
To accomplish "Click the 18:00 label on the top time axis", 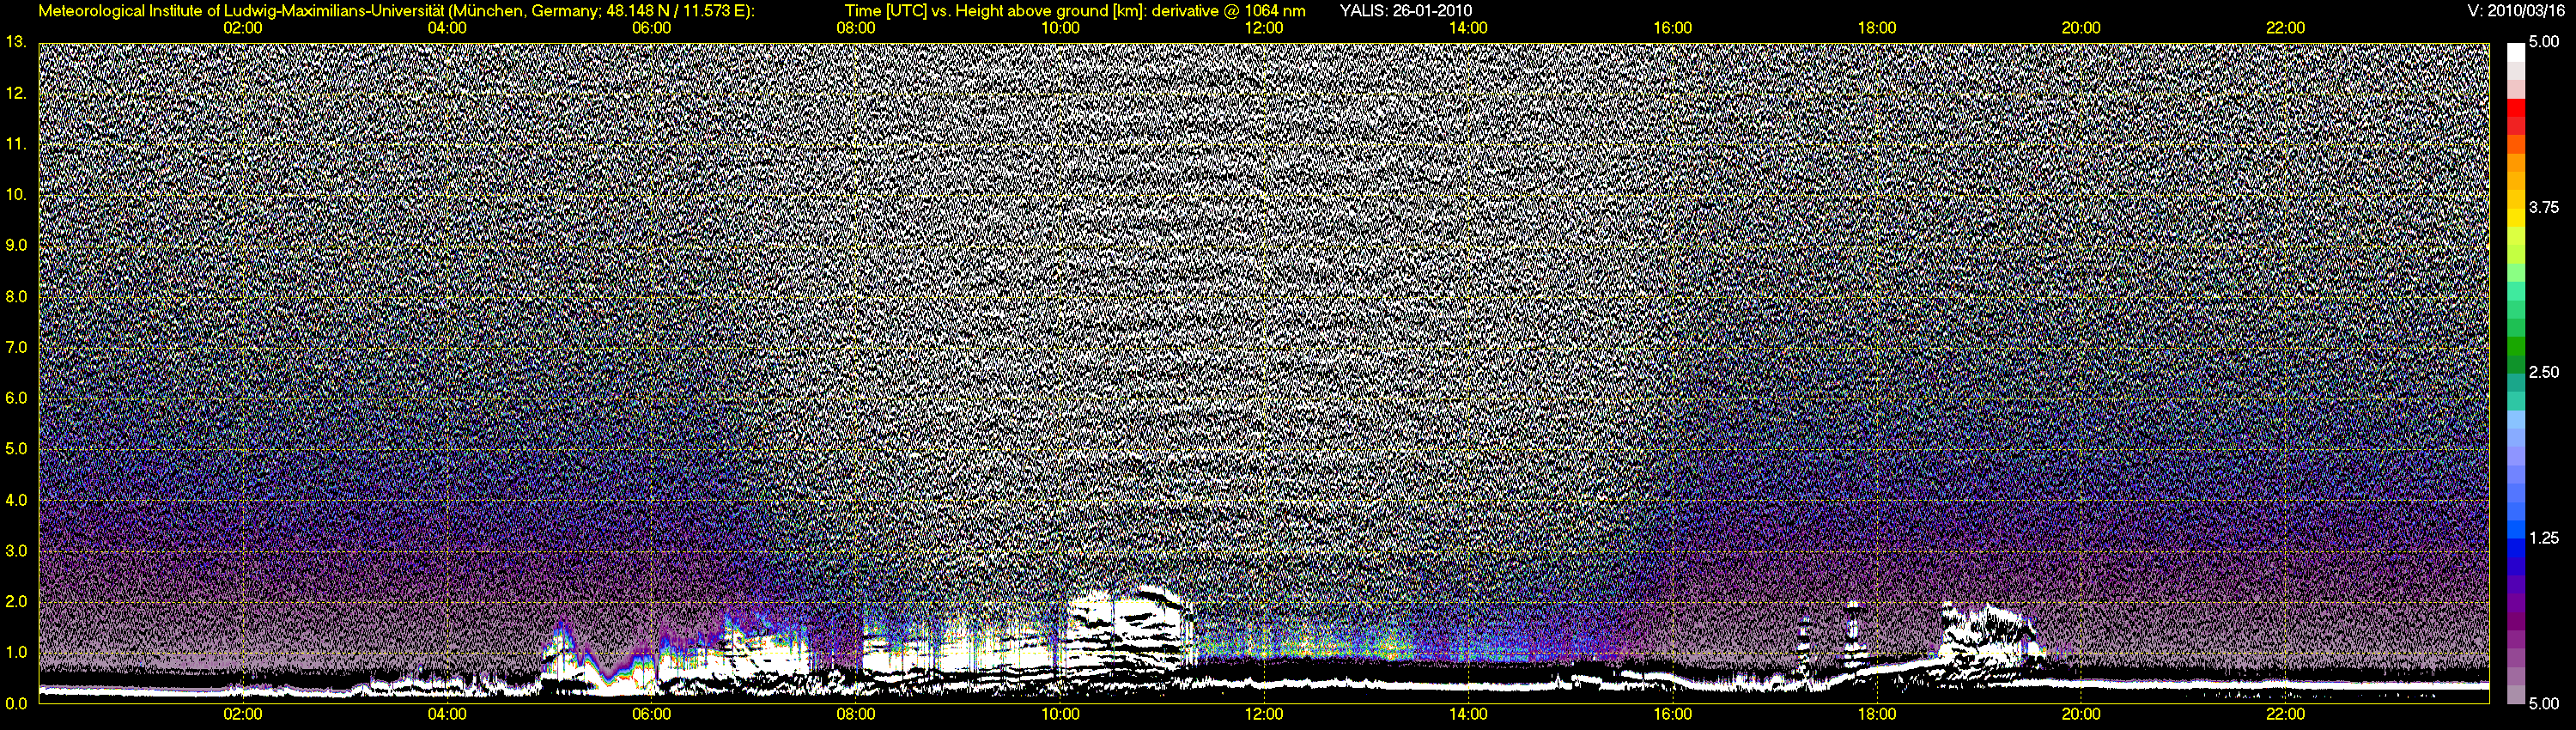I will 1877,28.
